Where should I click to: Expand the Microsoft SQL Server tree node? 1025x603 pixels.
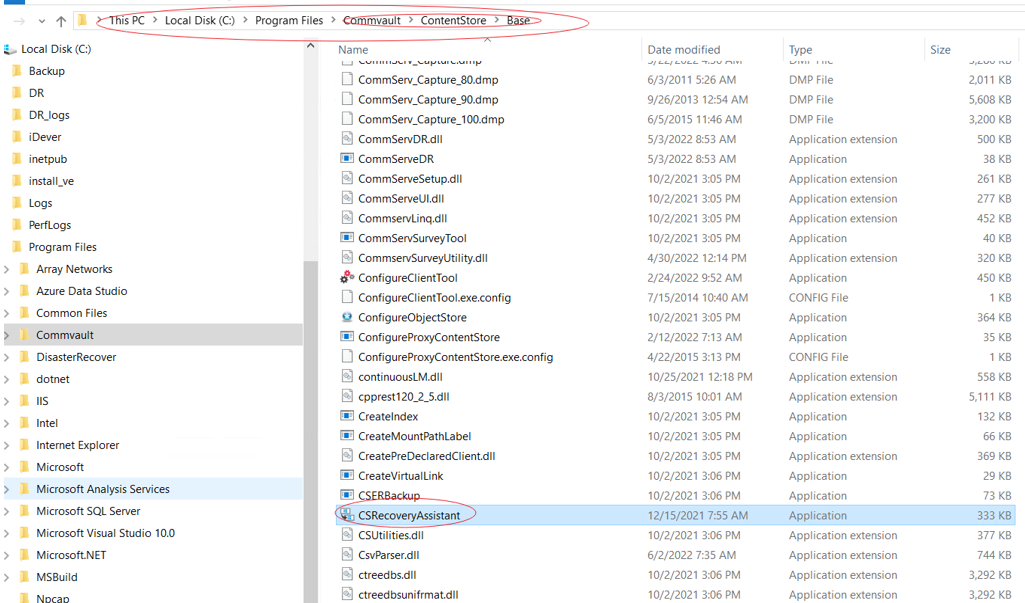(8, 511)
